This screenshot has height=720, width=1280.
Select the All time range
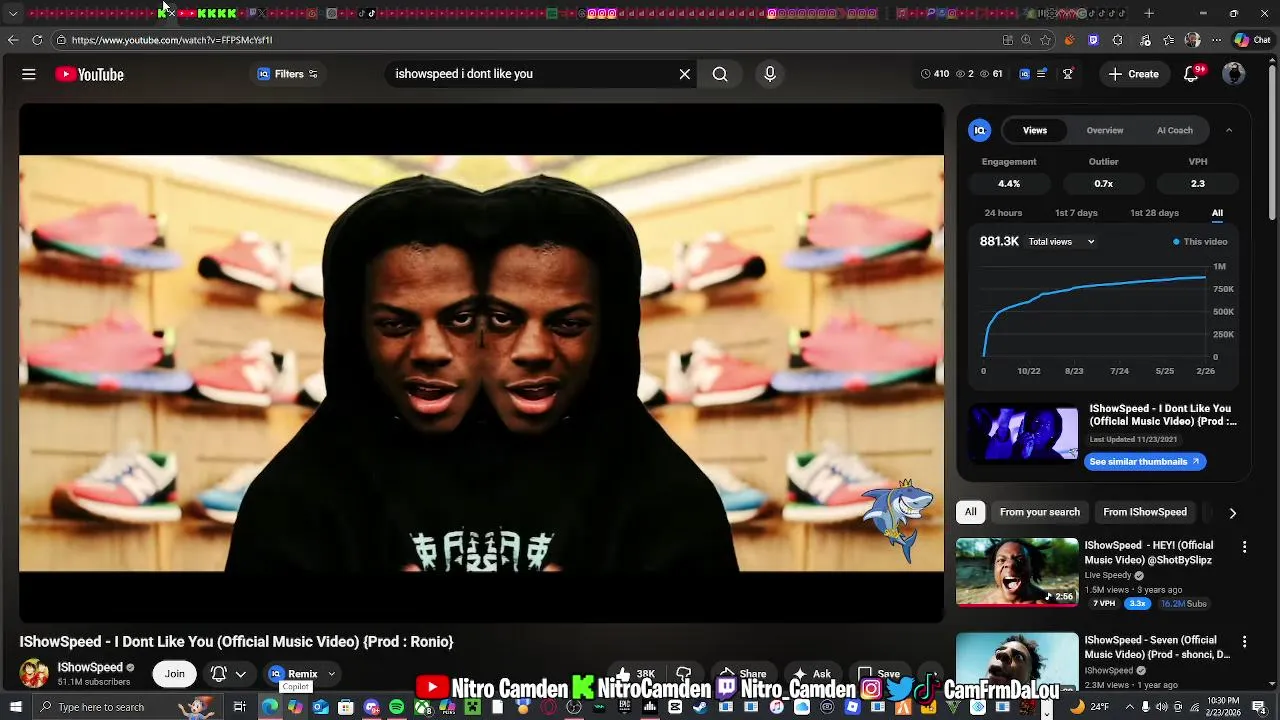click(1217, 213)
